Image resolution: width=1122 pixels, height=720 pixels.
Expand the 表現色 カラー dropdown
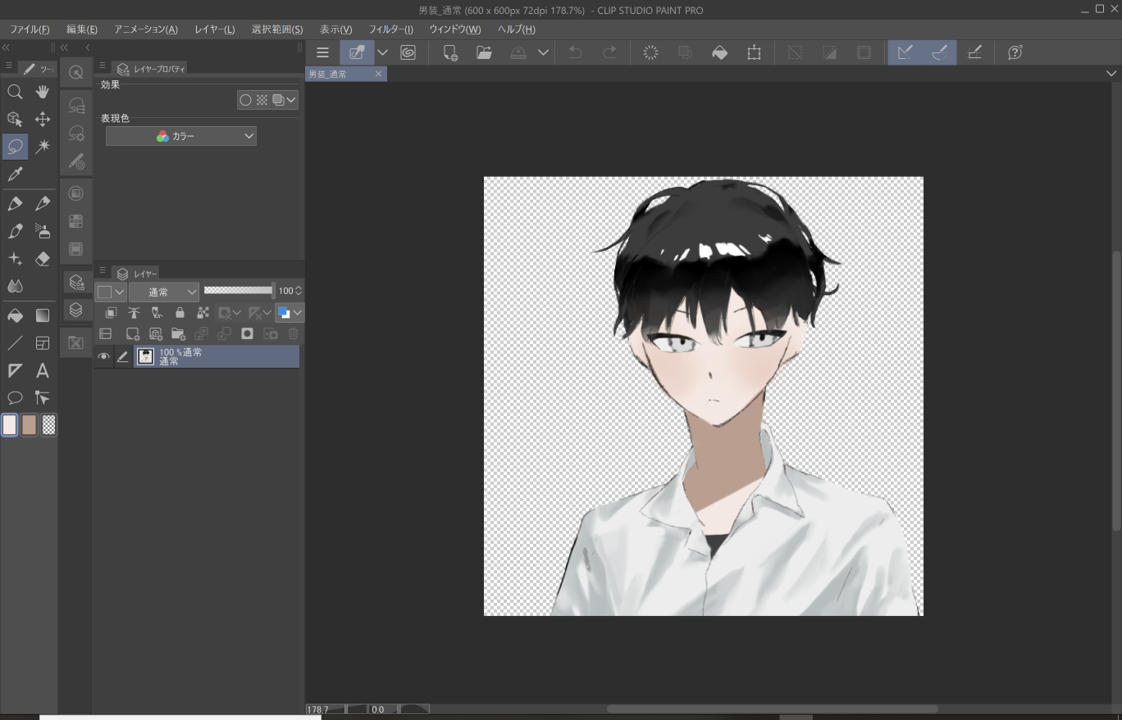[181, 136]
